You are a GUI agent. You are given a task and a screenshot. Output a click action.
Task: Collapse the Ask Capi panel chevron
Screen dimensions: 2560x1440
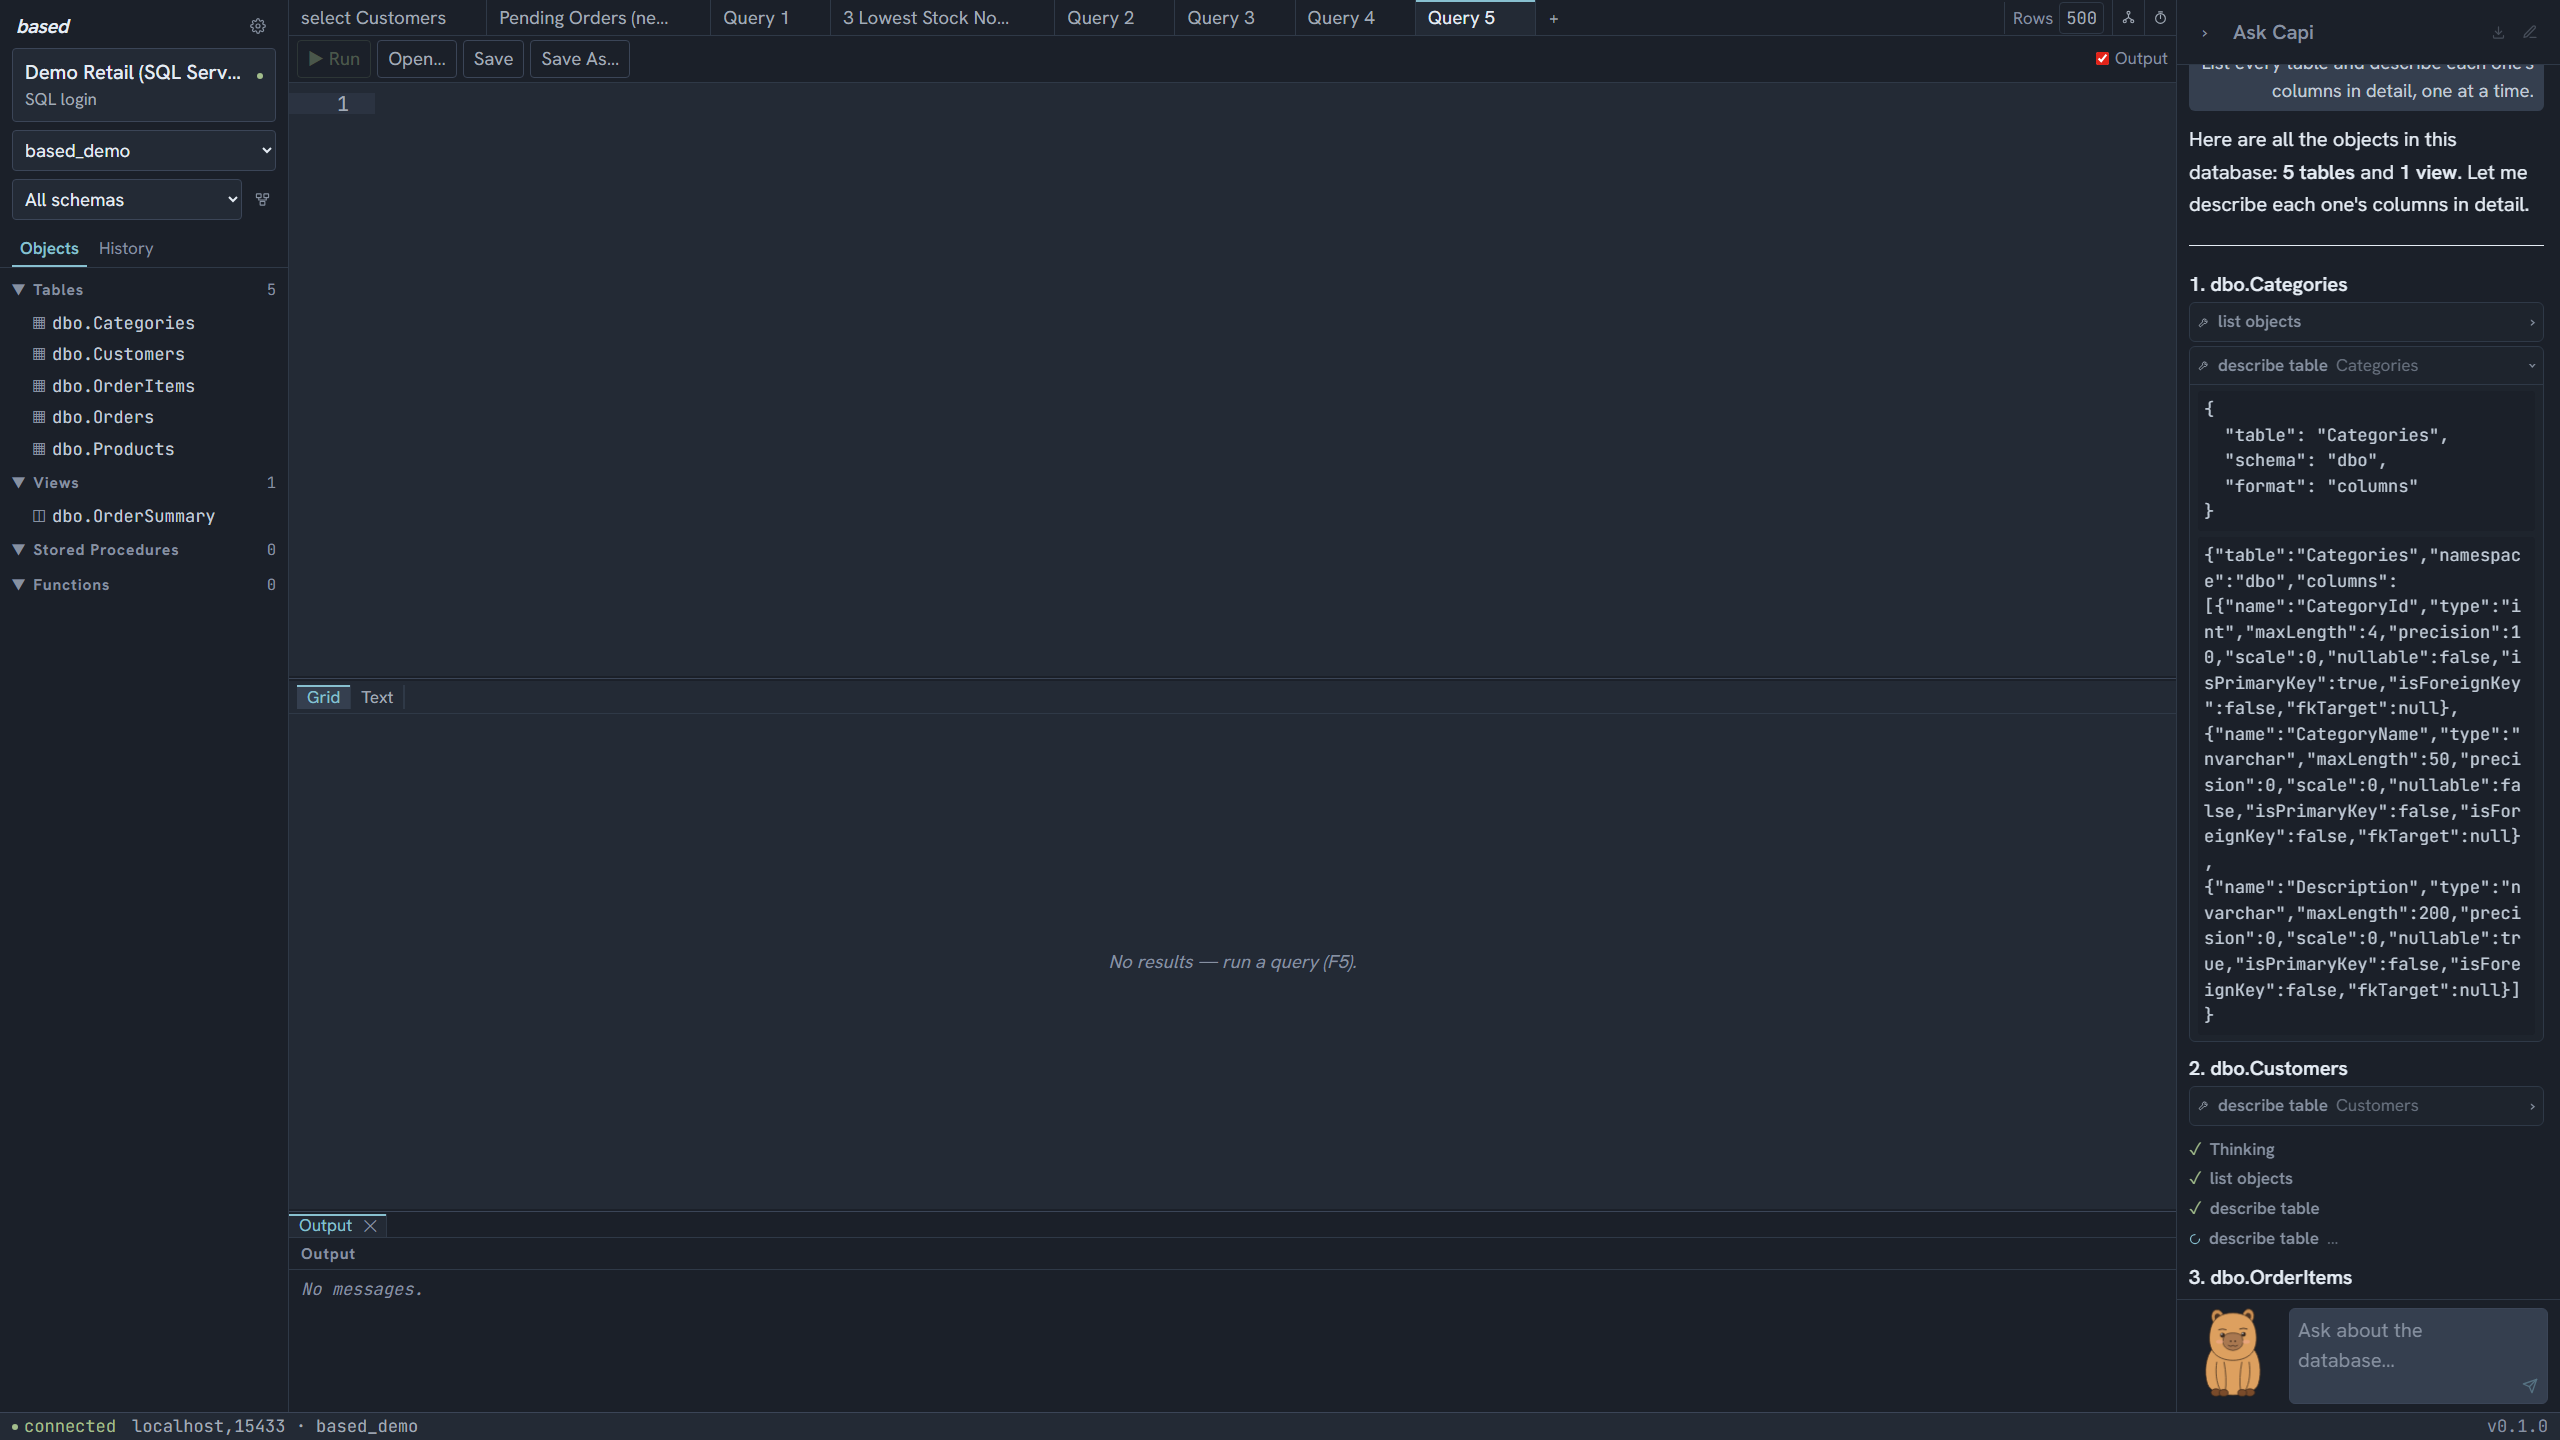(2205, 33)
